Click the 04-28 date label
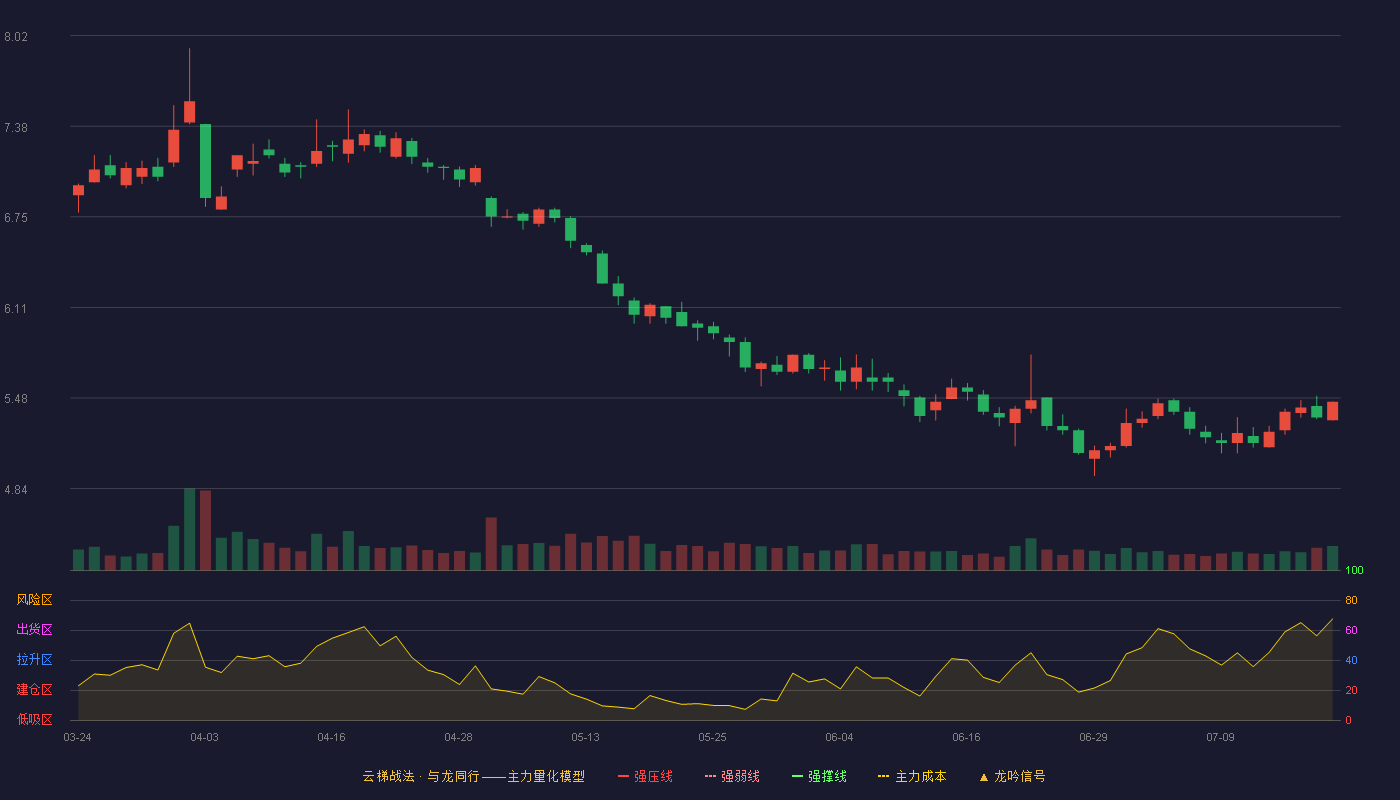 click(458, 737)
